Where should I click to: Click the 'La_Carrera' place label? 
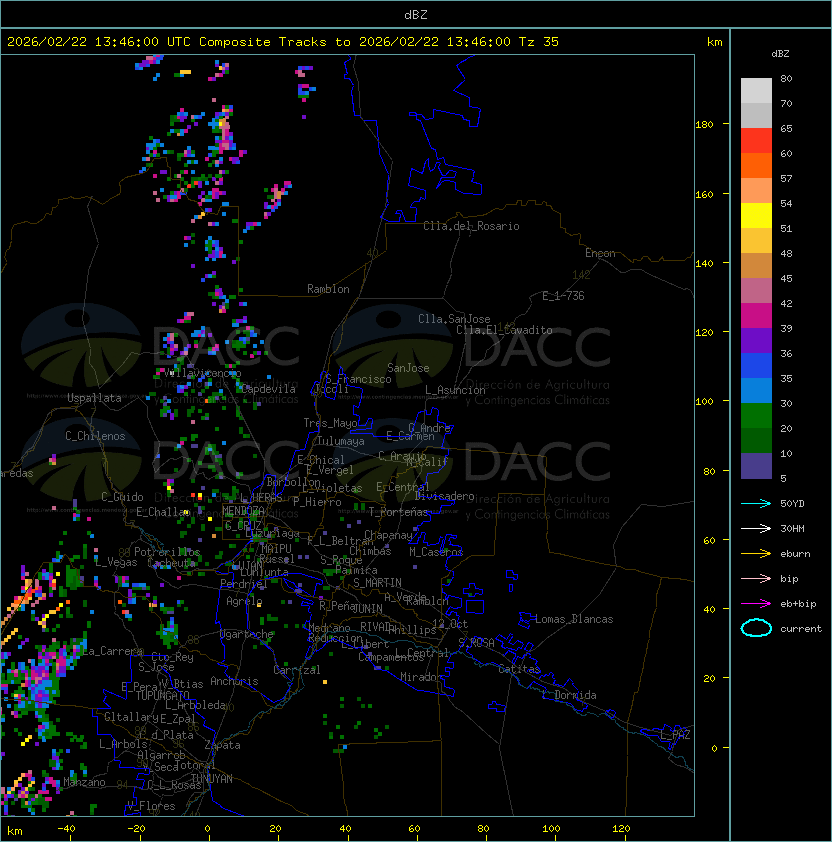[113, 651]
